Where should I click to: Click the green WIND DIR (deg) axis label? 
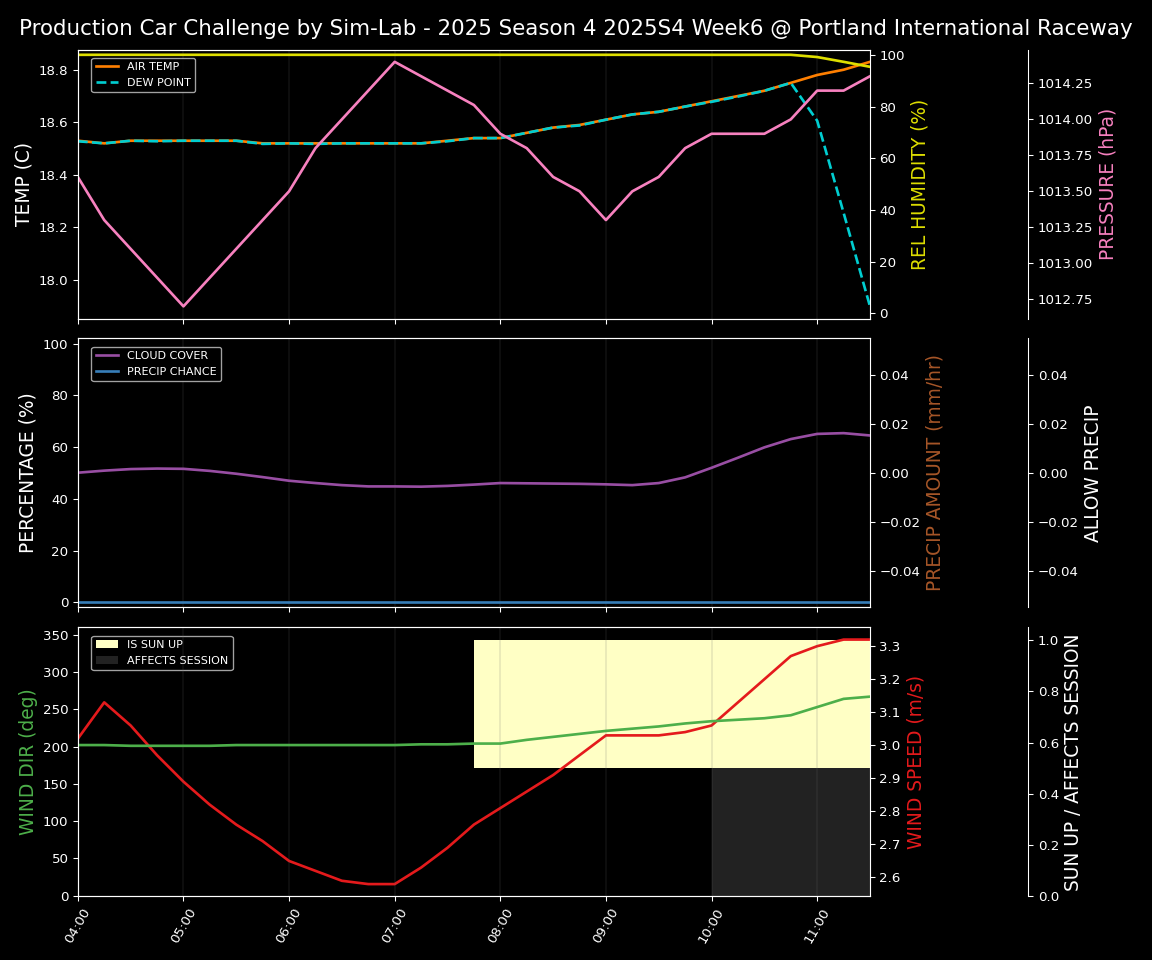point(28,762)
